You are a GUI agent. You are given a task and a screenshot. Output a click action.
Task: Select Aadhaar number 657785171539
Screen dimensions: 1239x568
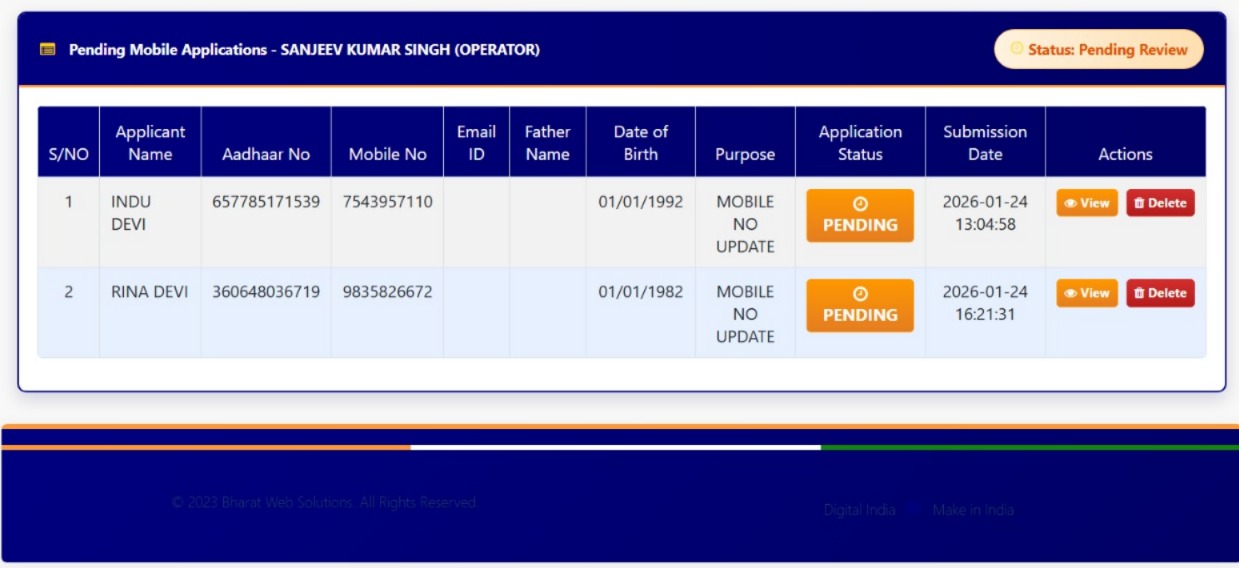tap(266, 202)
